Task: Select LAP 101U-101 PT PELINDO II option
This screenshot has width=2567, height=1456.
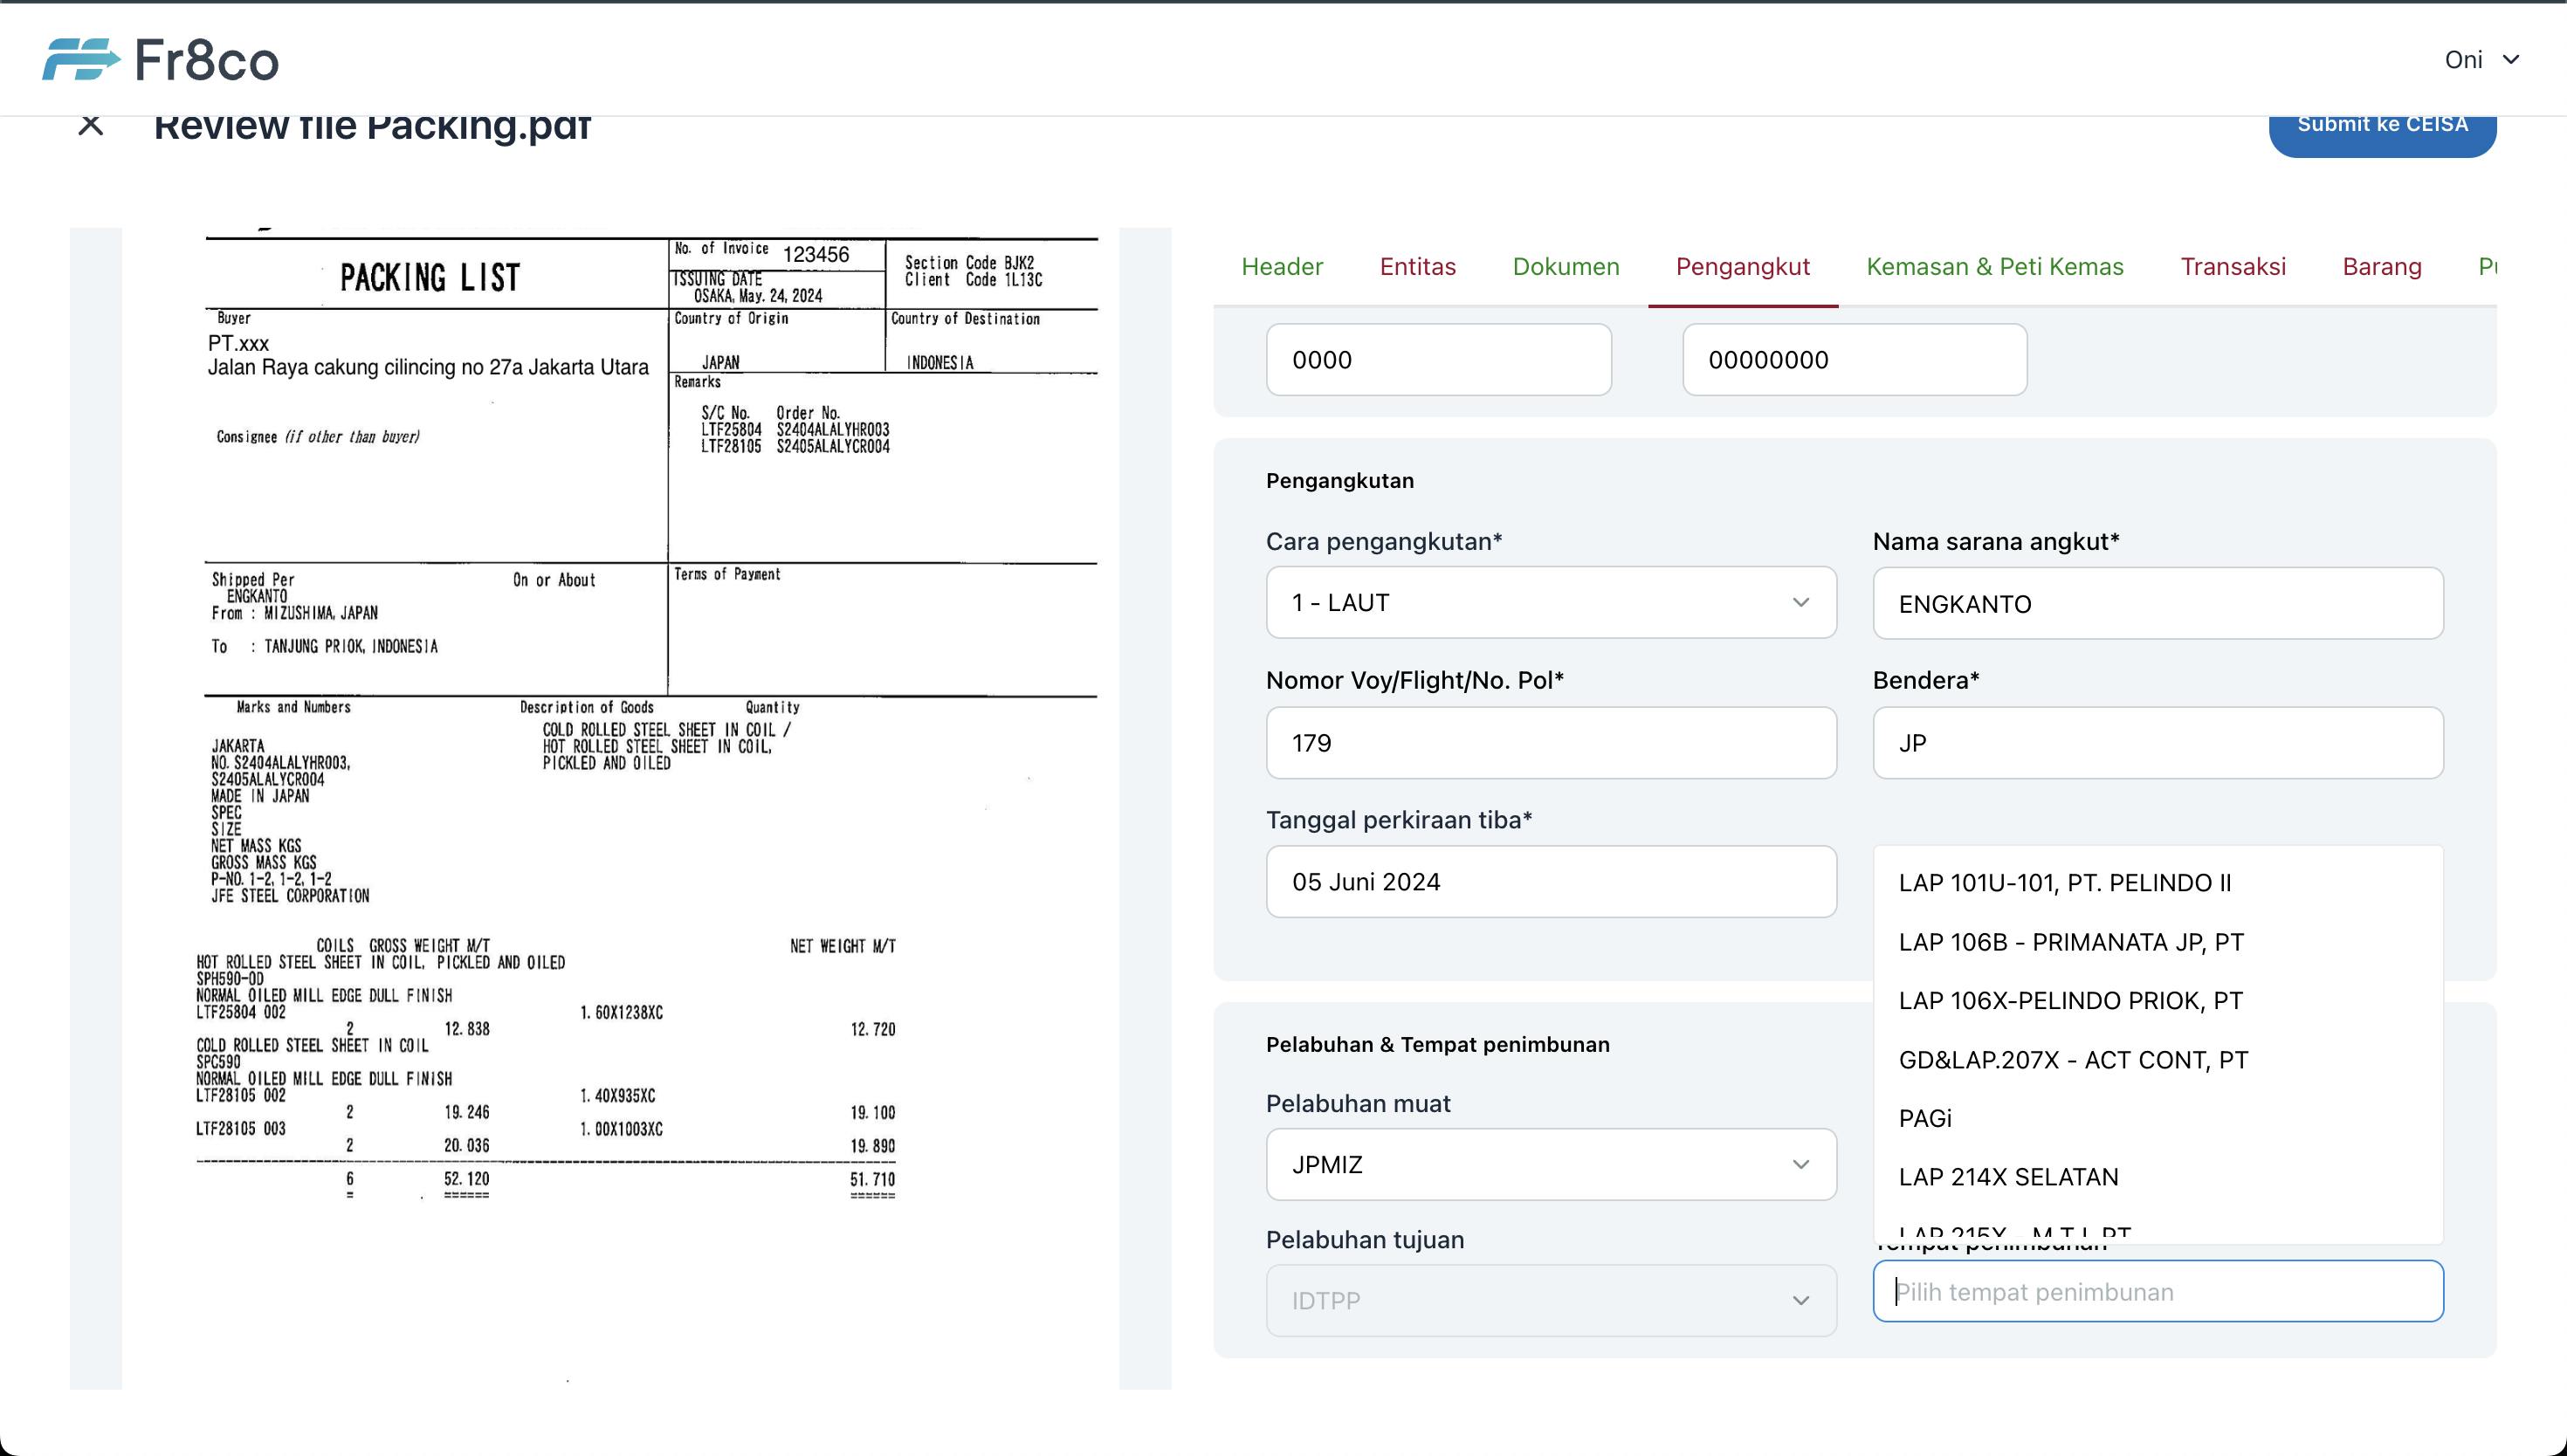Action: [x=2067, y=883]
